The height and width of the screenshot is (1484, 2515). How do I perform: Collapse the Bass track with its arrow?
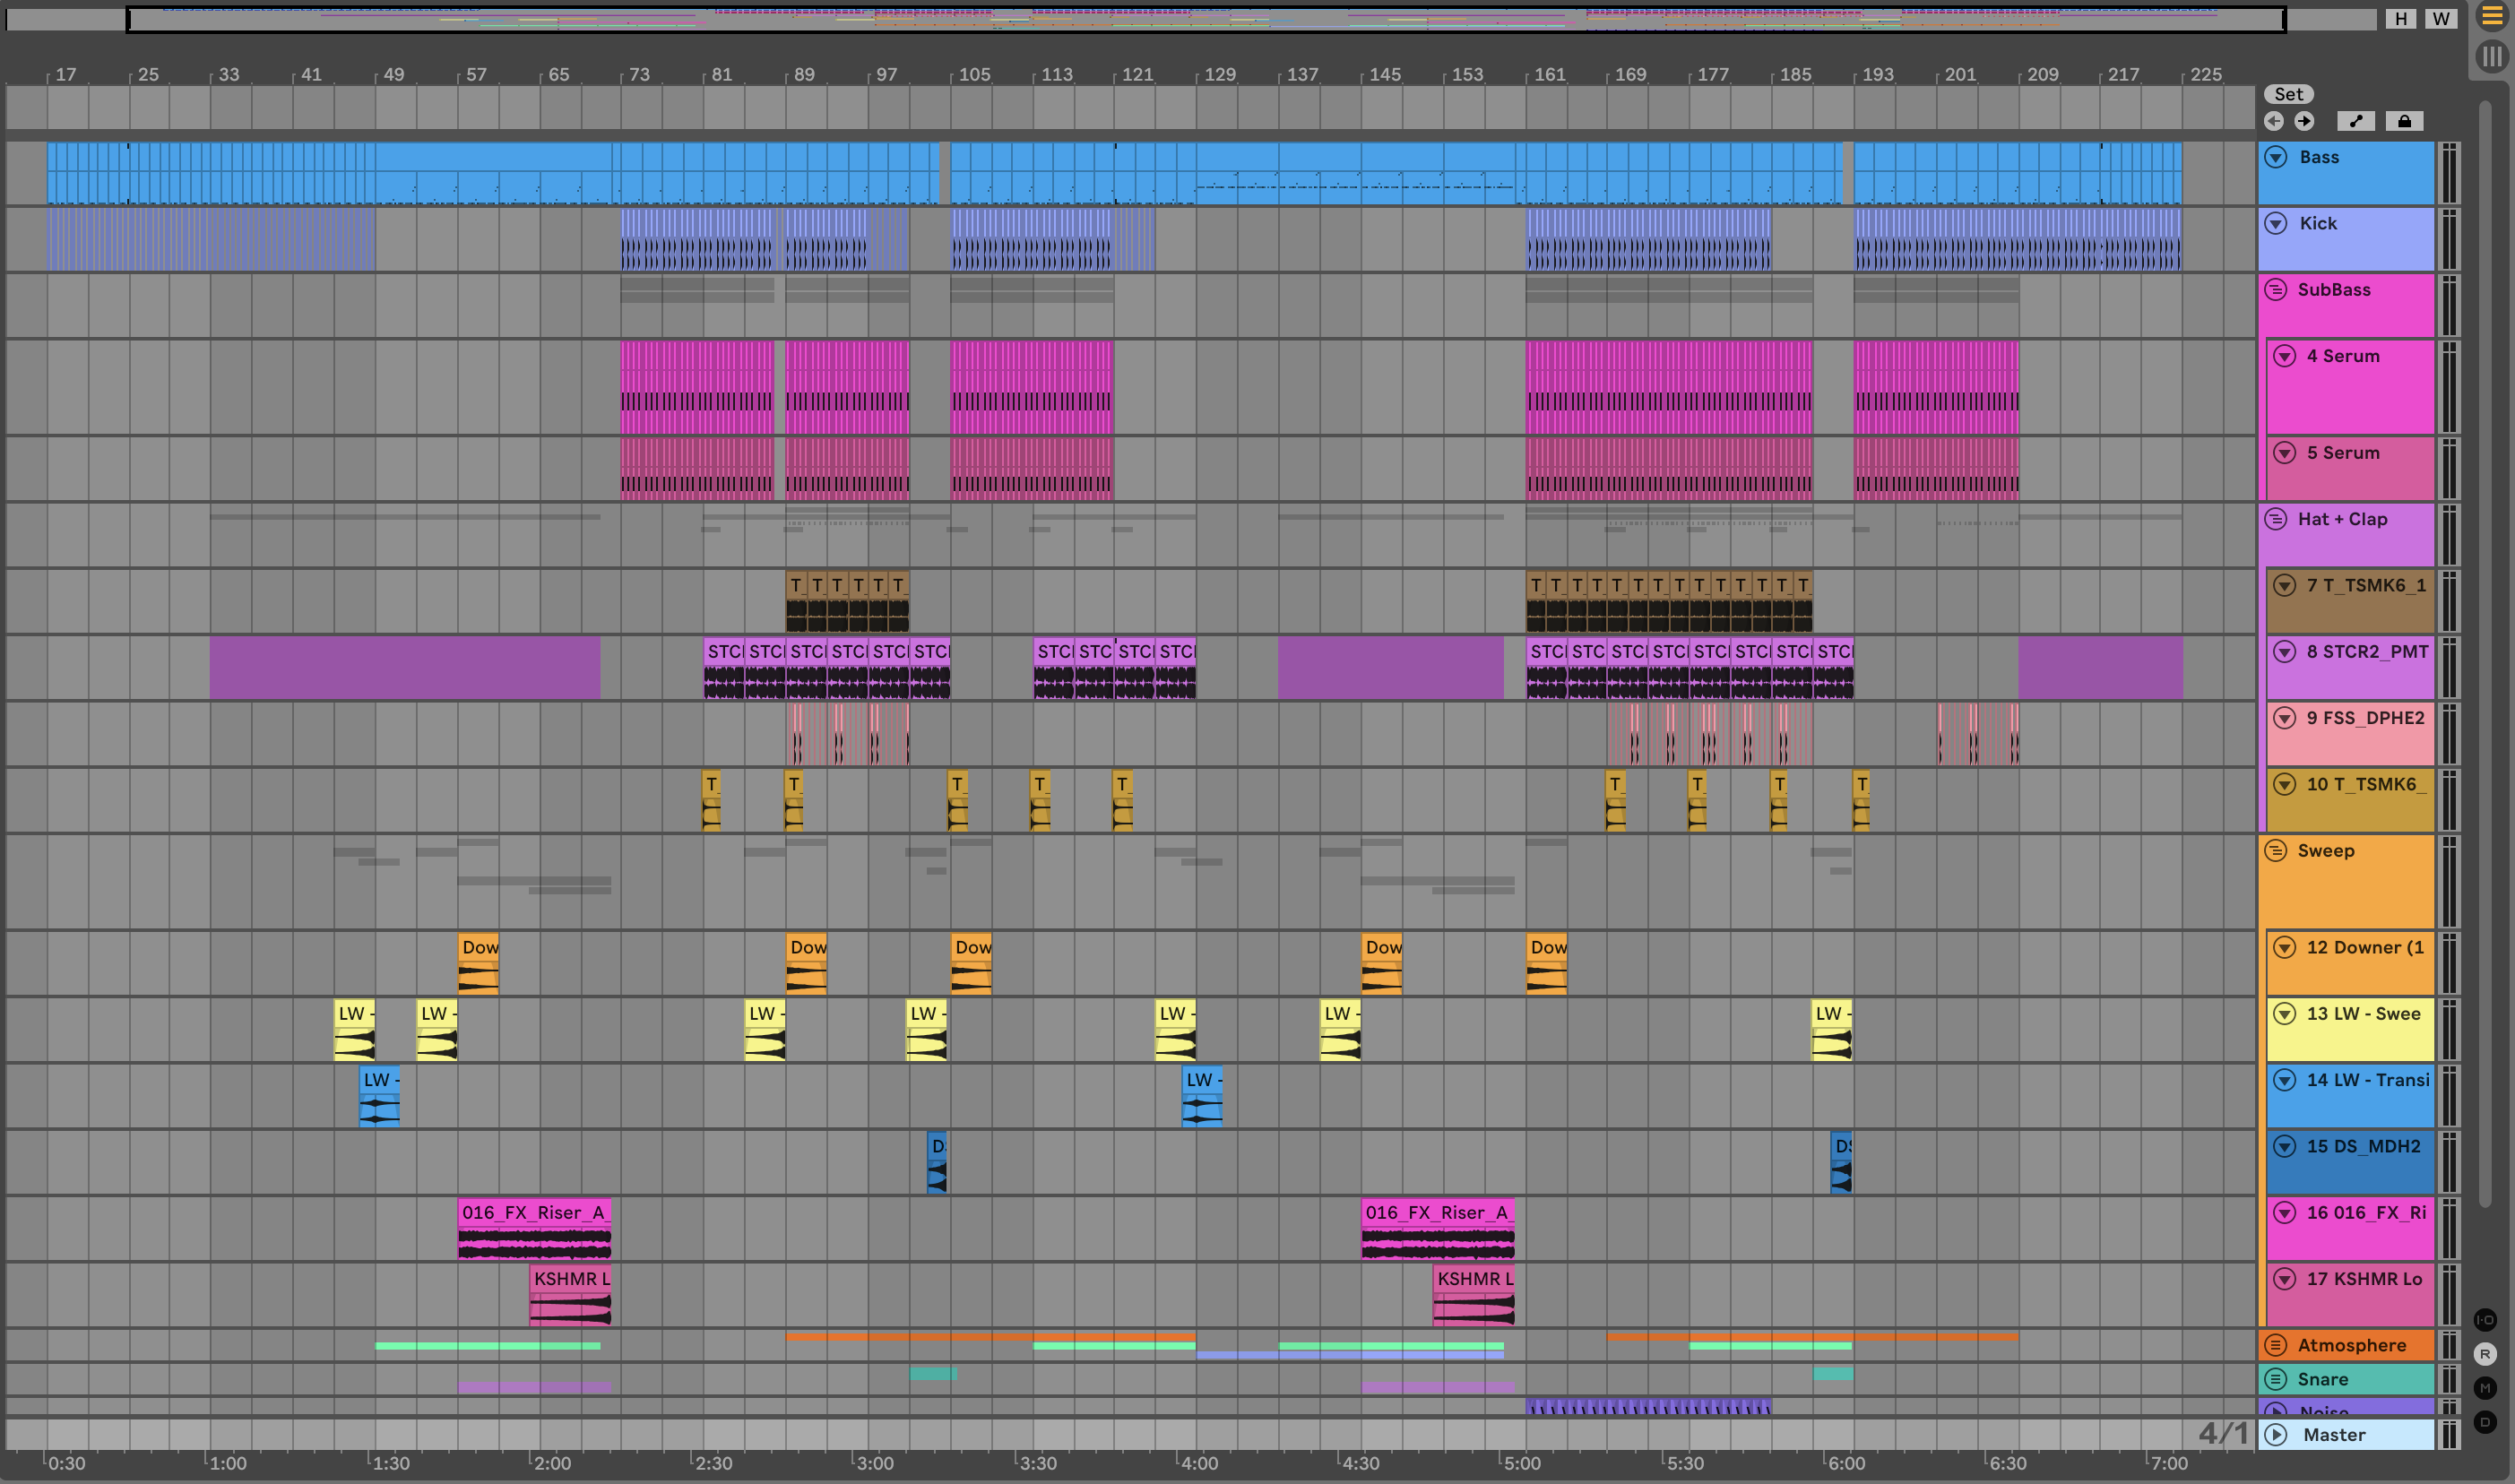tap(2276, 157)
